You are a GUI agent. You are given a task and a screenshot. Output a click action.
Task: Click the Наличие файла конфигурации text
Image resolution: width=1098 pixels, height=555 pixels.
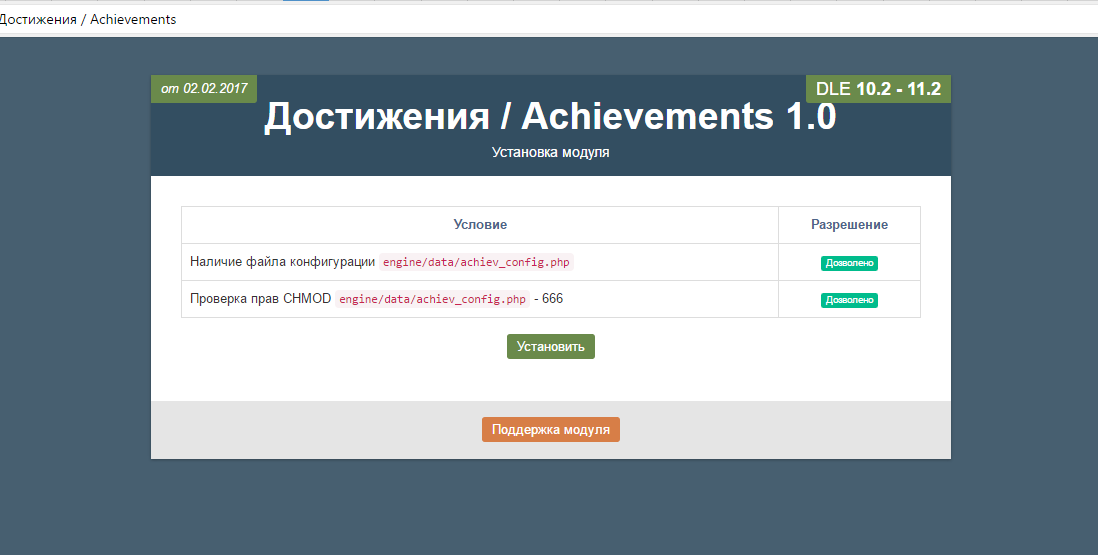coord(282,262)
